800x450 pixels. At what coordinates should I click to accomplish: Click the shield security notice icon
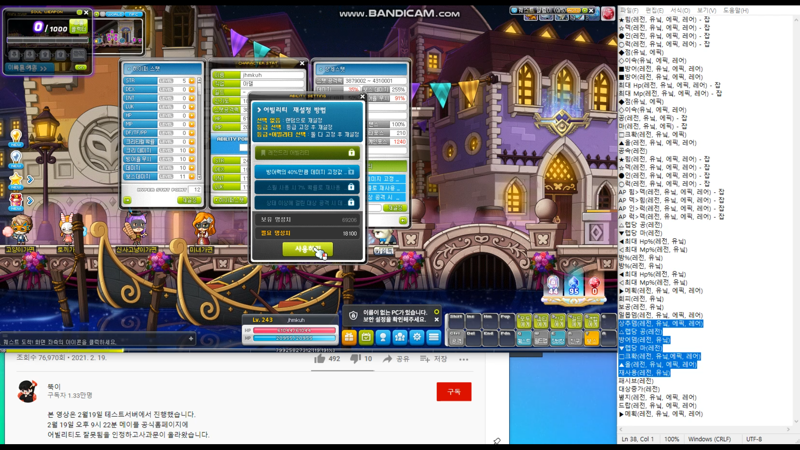pyautogui.click(x=353, y=316)
